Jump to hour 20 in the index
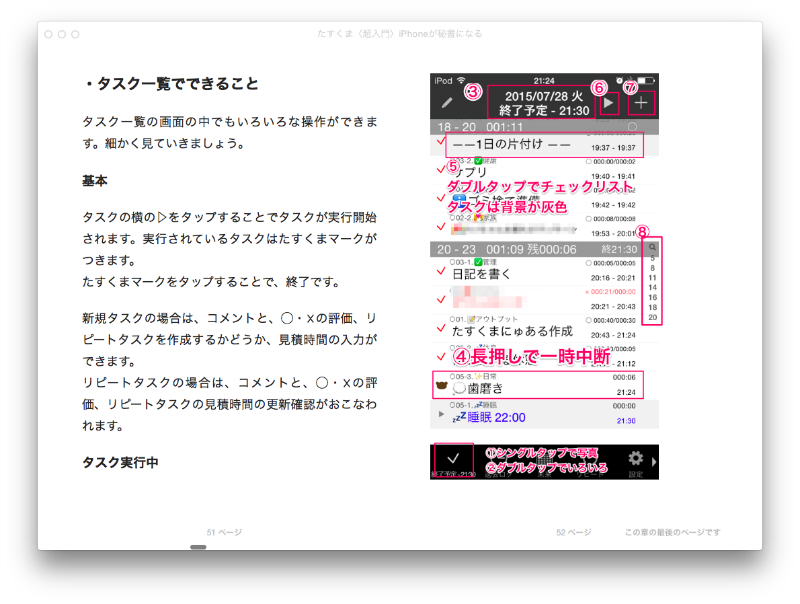The width and height of the screenshot is (800, 604). point(653,317)
